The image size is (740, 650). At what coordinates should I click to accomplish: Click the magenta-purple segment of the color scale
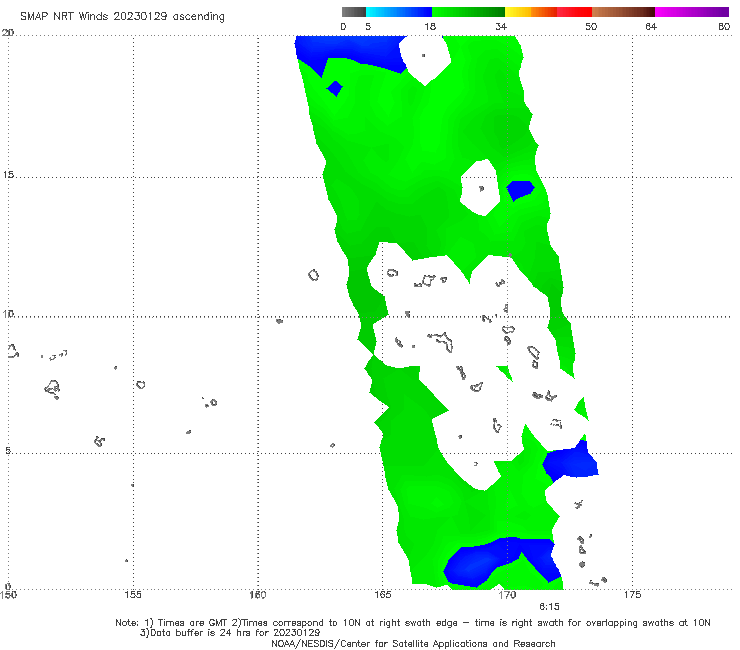[x=692, y=12]
